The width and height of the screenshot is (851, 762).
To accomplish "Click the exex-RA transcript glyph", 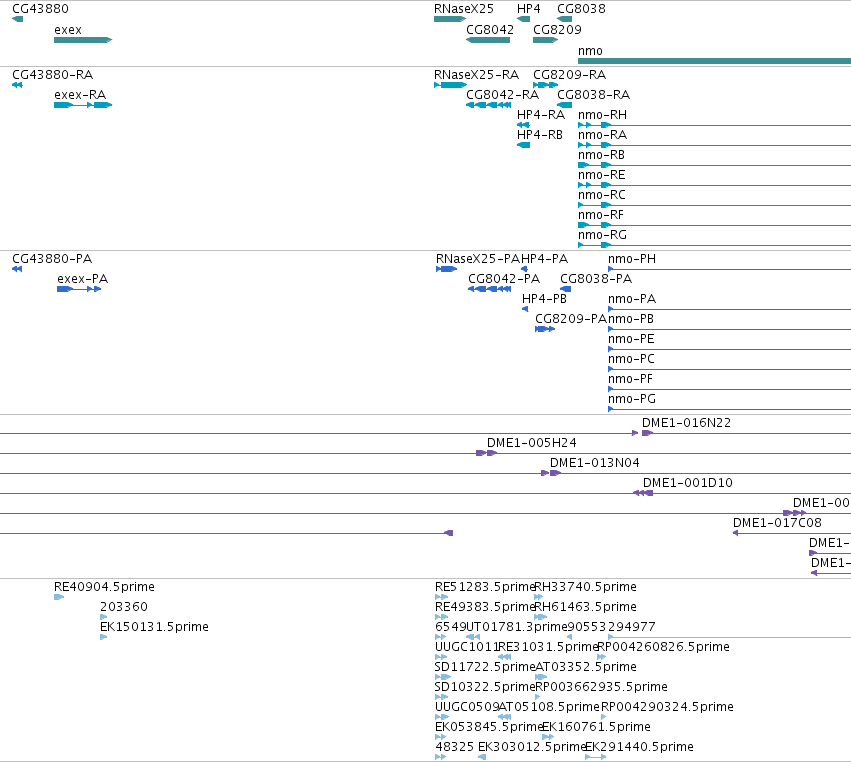I will click(83, 105).
